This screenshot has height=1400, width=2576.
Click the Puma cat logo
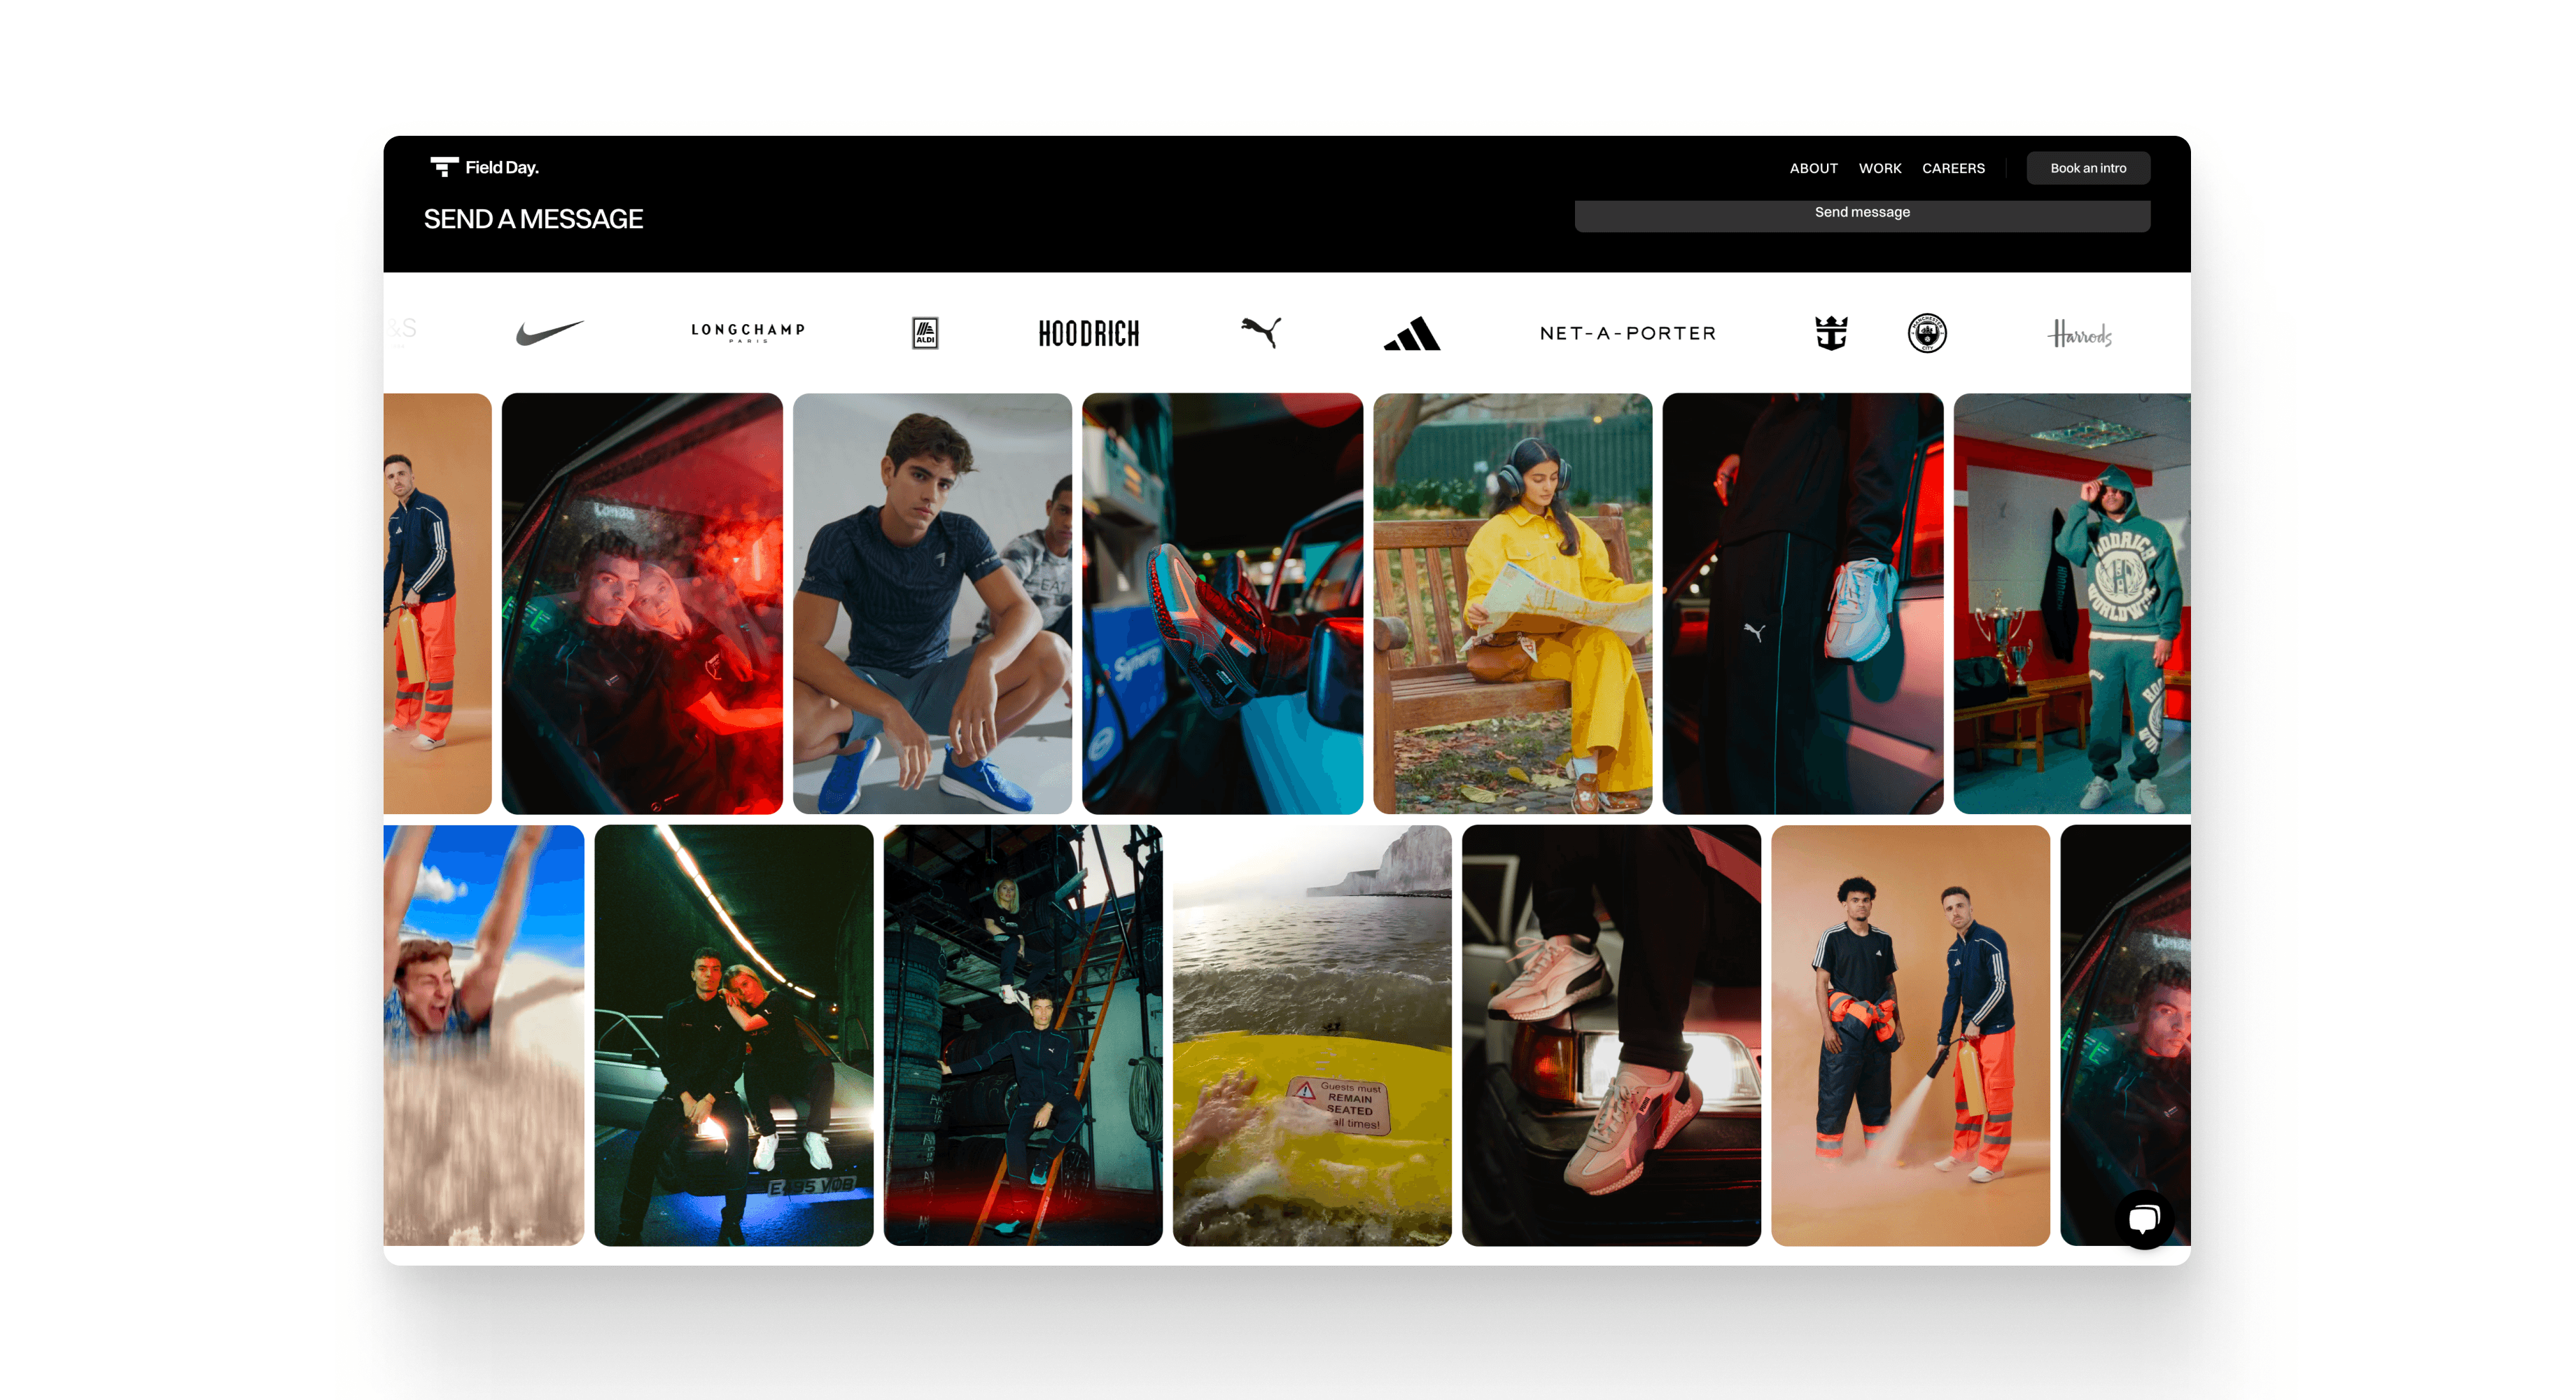pyautogui.click(x=1261, y=332)
